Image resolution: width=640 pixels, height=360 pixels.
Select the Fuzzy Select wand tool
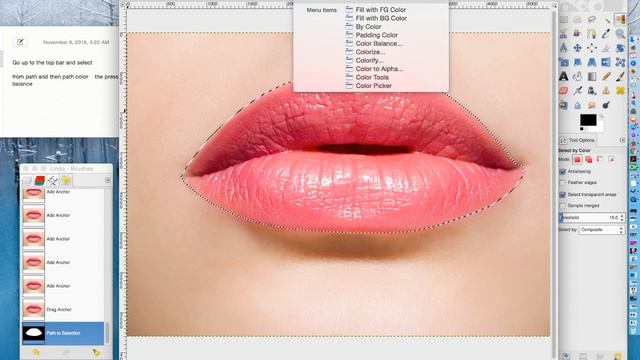pos(606,19)
